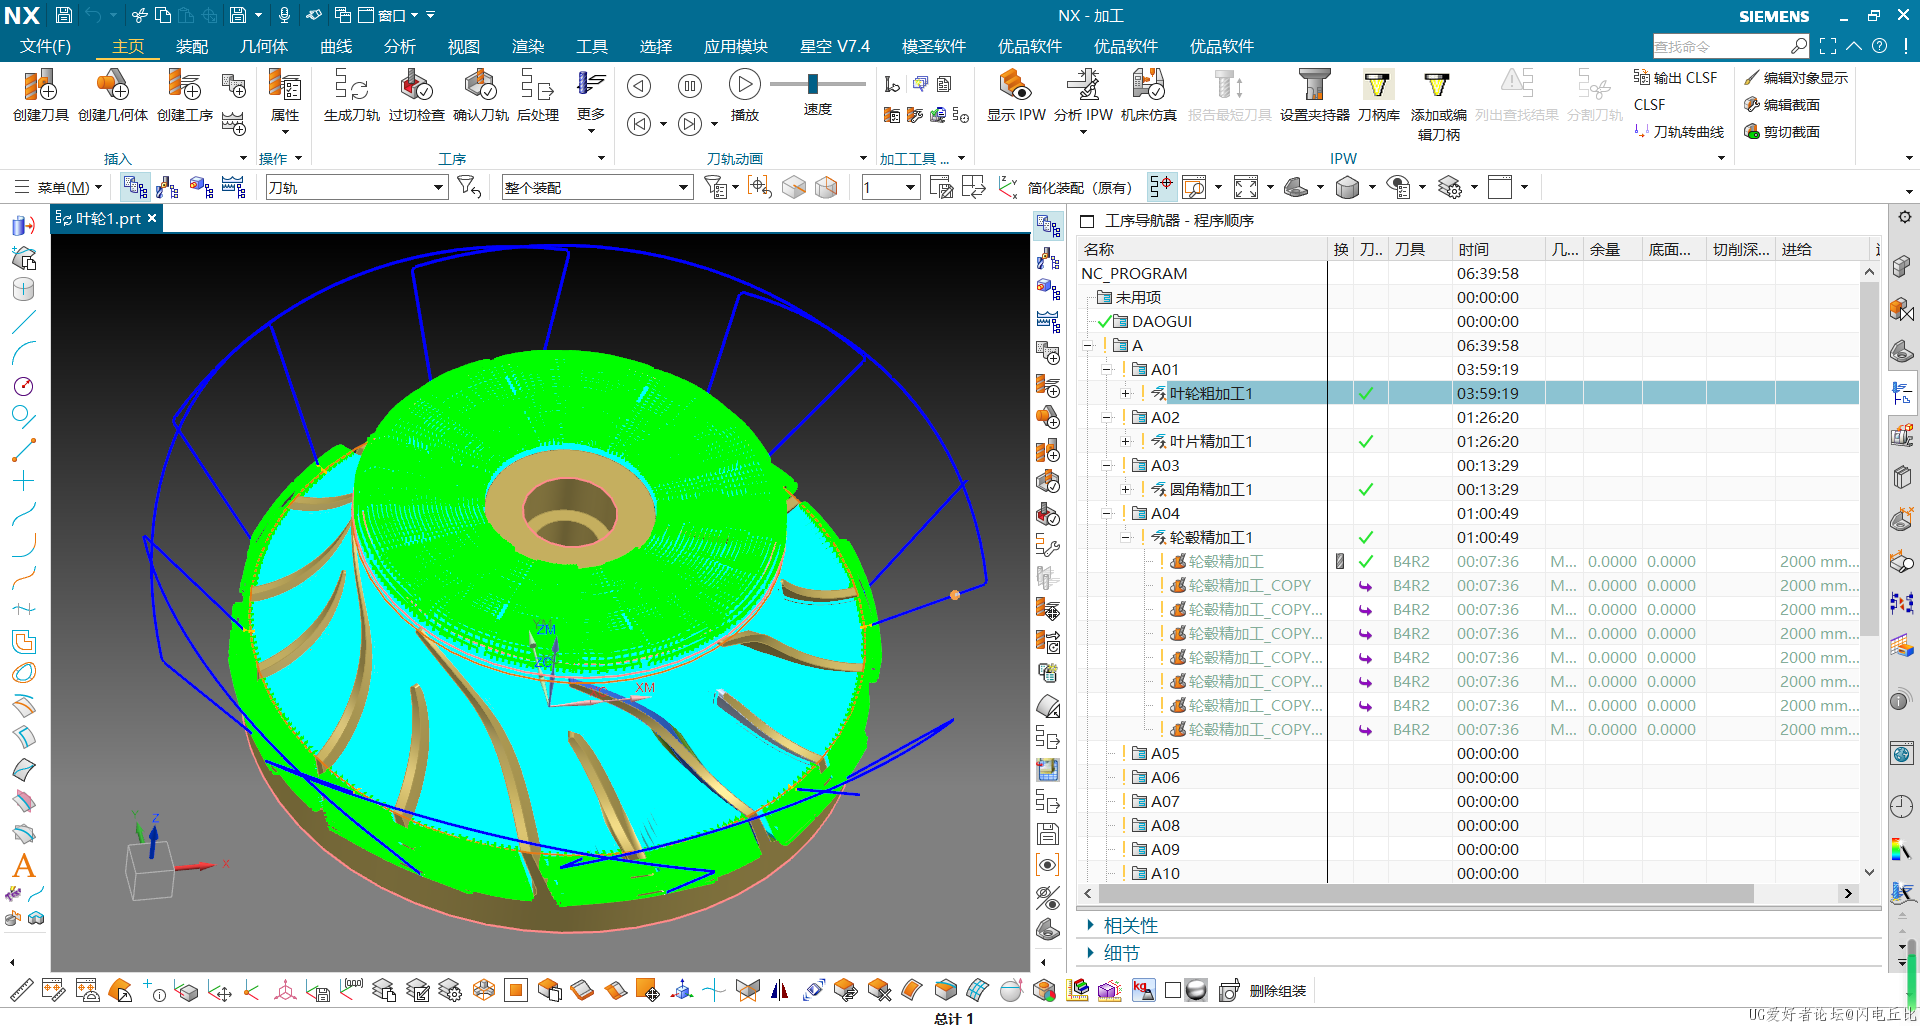1920x1026 pixels.
Task: Click the settings gear icon at right sidebar top
Action: coord(1904,217)
